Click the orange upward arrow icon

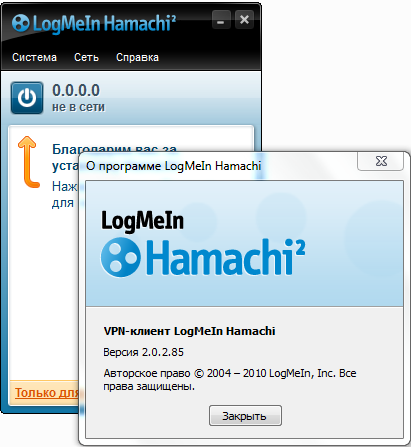click(x=28, y=162)
